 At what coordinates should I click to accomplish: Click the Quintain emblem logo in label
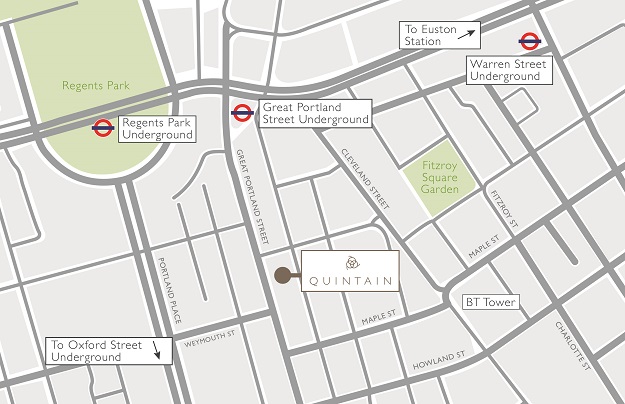[352, 263]
